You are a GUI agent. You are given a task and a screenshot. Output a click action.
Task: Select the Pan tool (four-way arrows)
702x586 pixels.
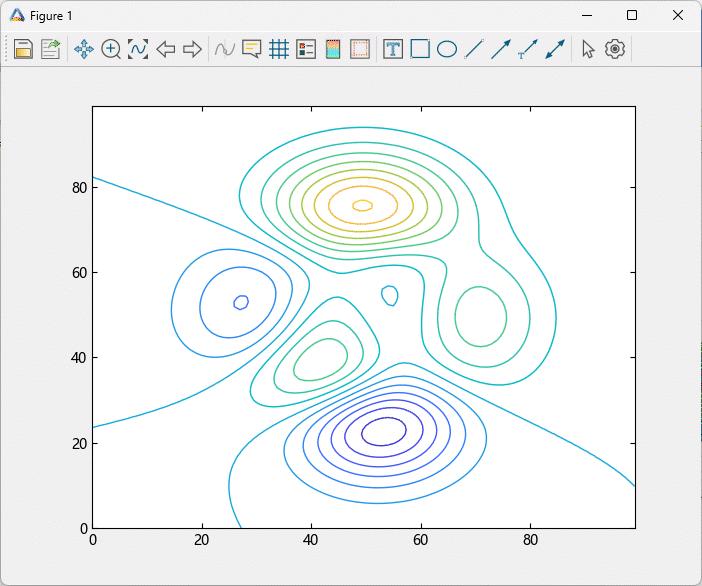pos(84,49)
